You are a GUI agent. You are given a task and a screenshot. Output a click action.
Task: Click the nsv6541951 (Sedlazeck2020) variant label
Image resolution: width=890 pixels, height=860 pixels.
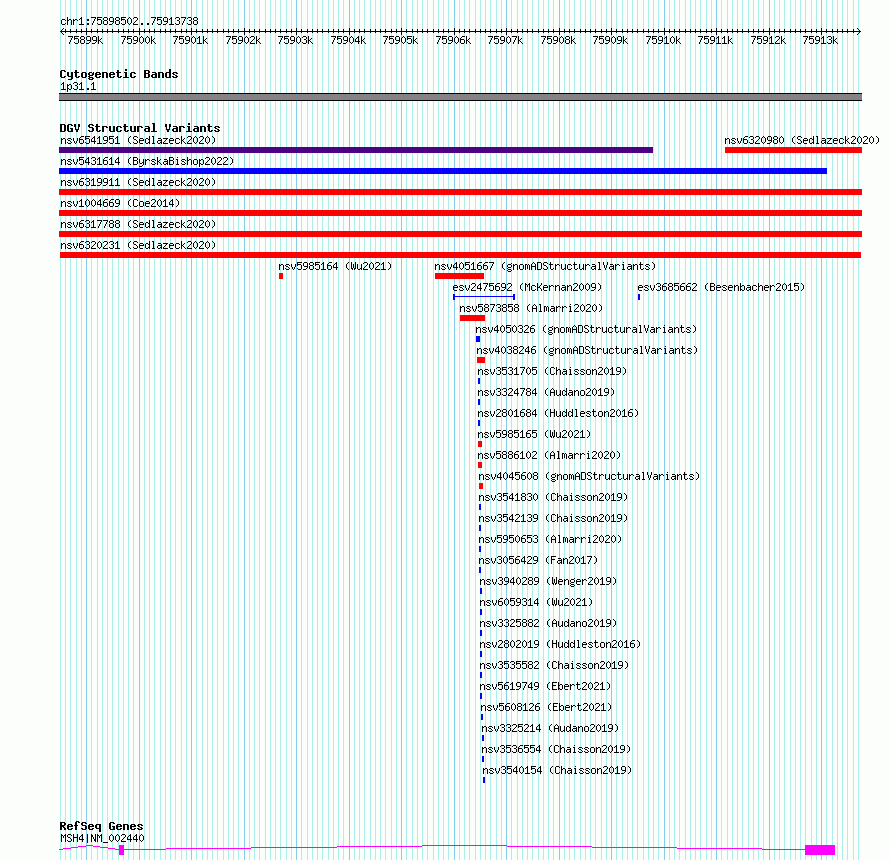tap(138, 140)
